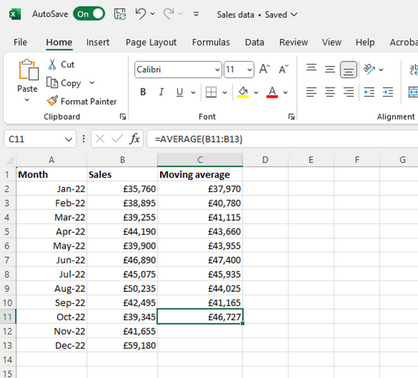Toggle the Bottom Align button

coord(348,69)
